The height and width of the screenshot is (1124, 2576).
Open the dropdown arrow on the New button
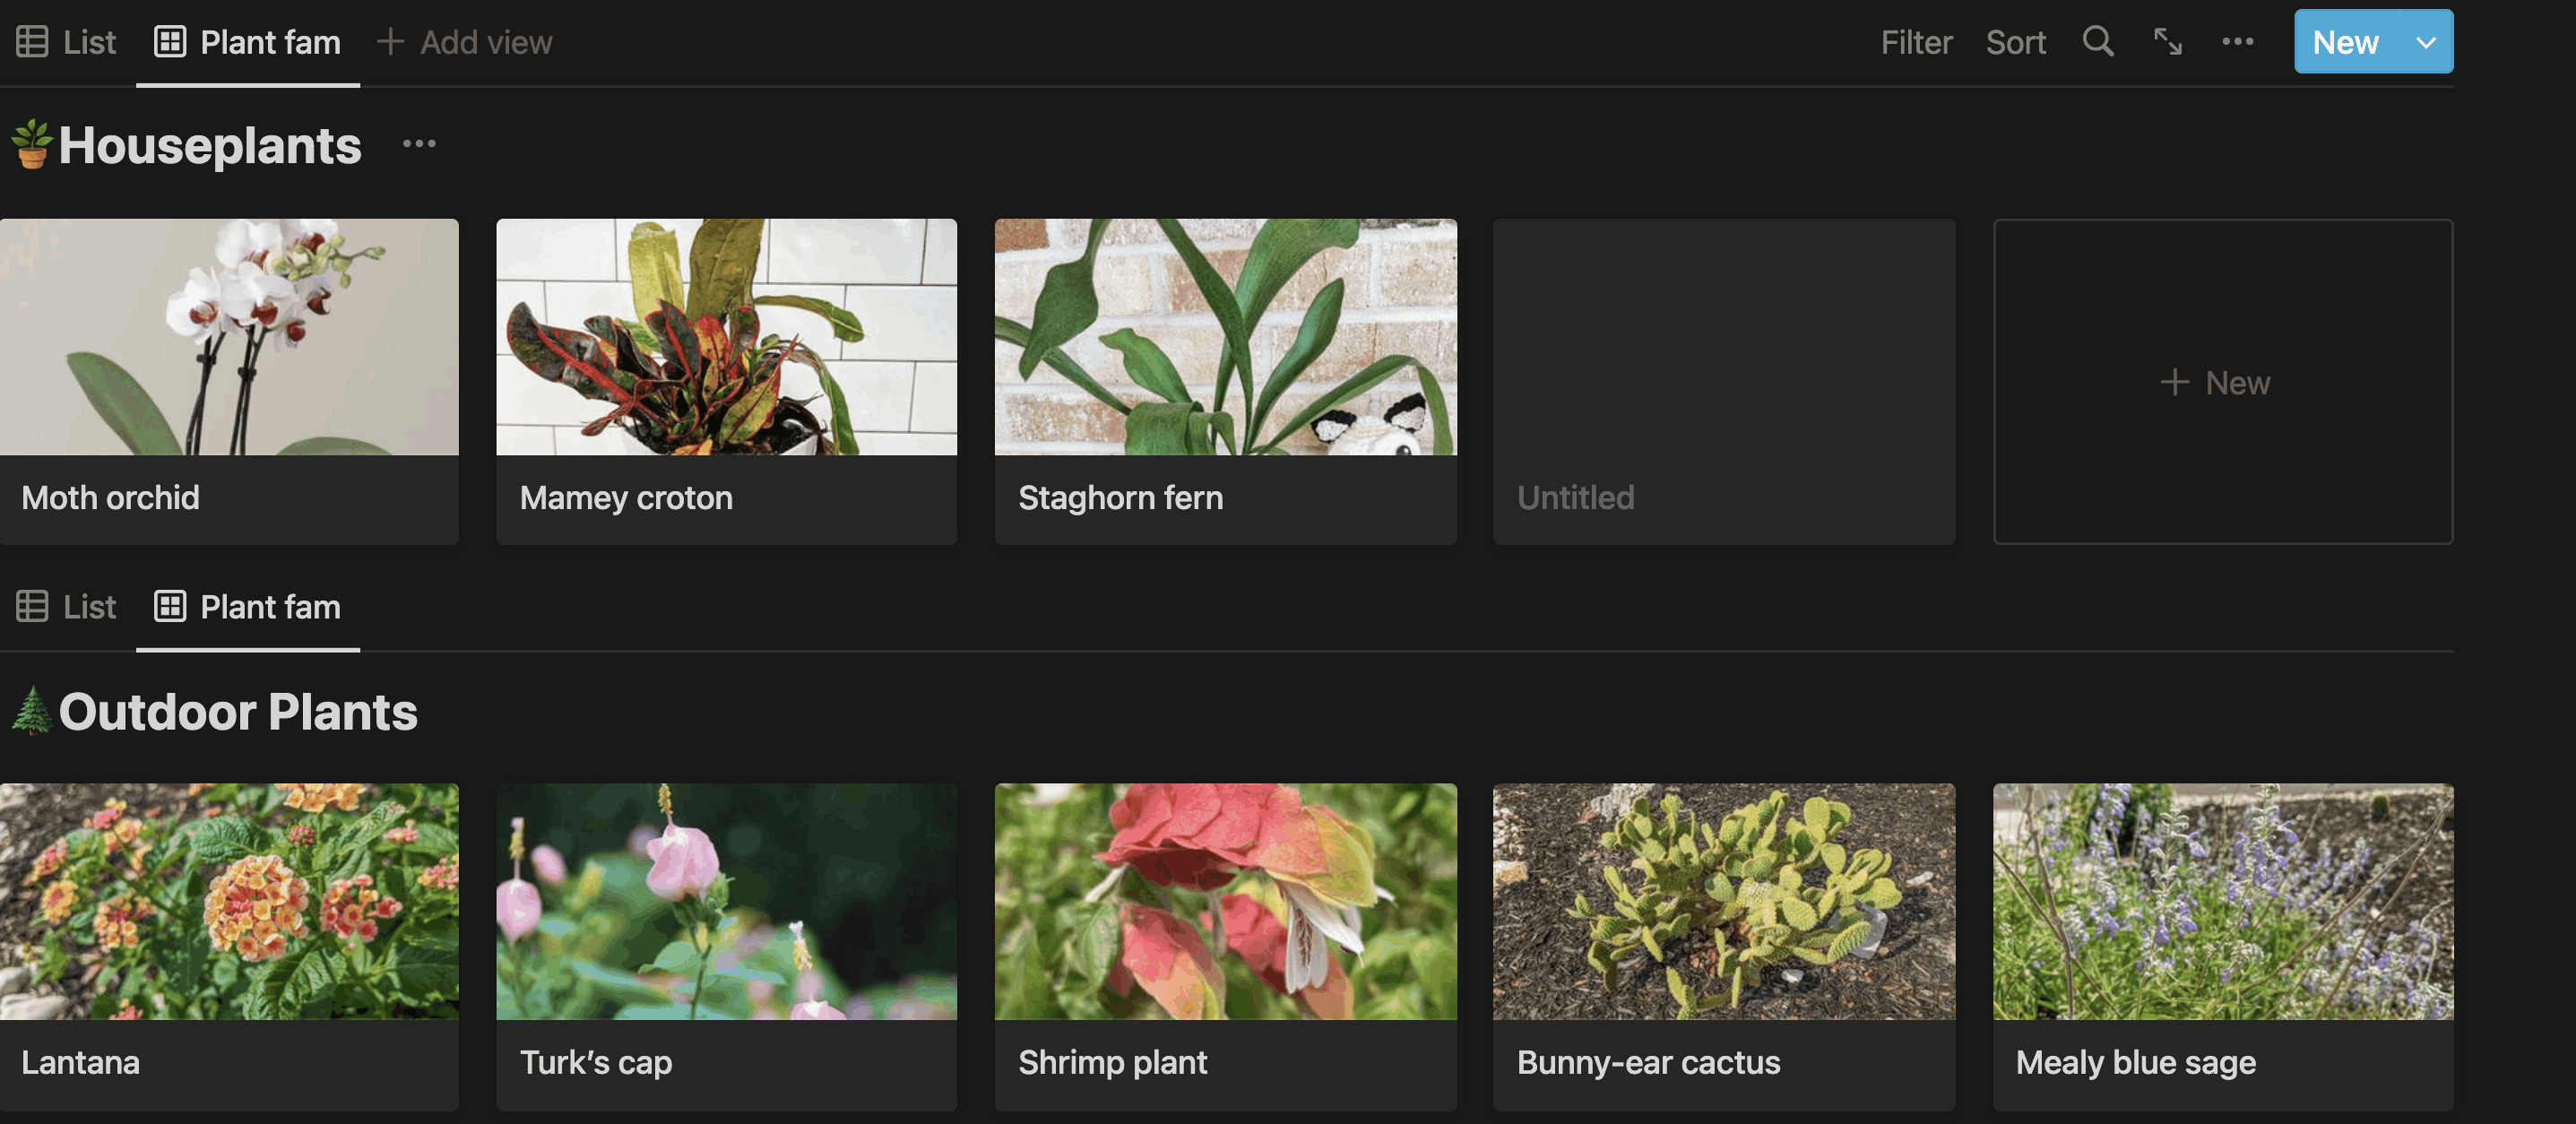point(2426,41)
